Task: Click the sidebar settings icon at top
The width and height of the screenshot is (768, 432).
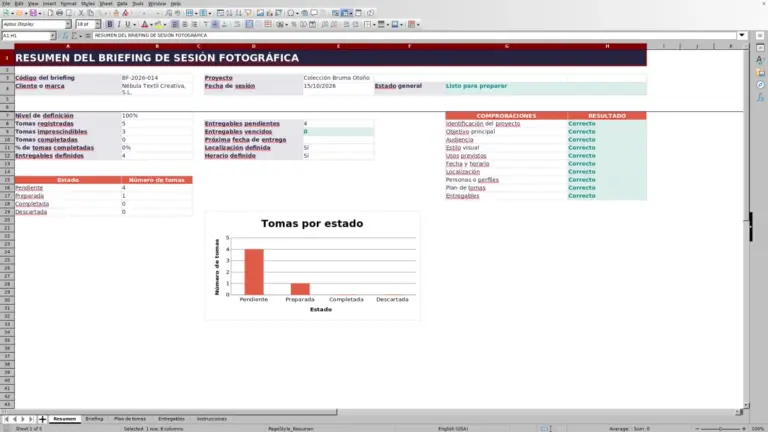Action: click(x=760, y=36)
